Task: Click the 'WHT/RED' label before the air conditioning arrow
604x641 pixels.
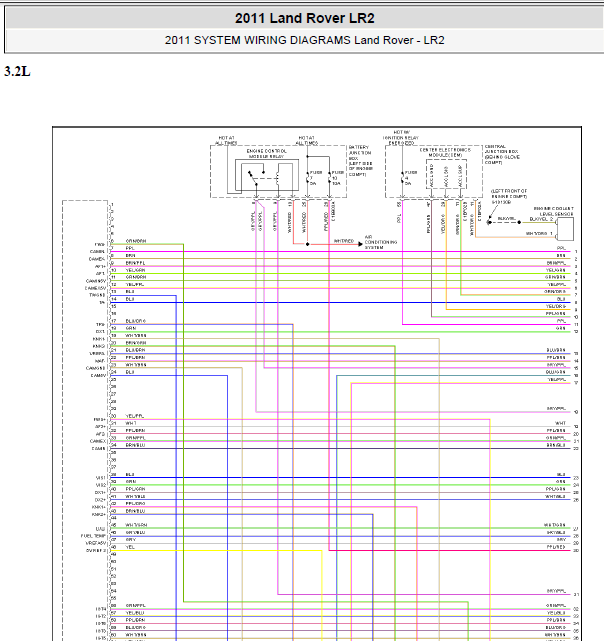Action: point(344,241)
